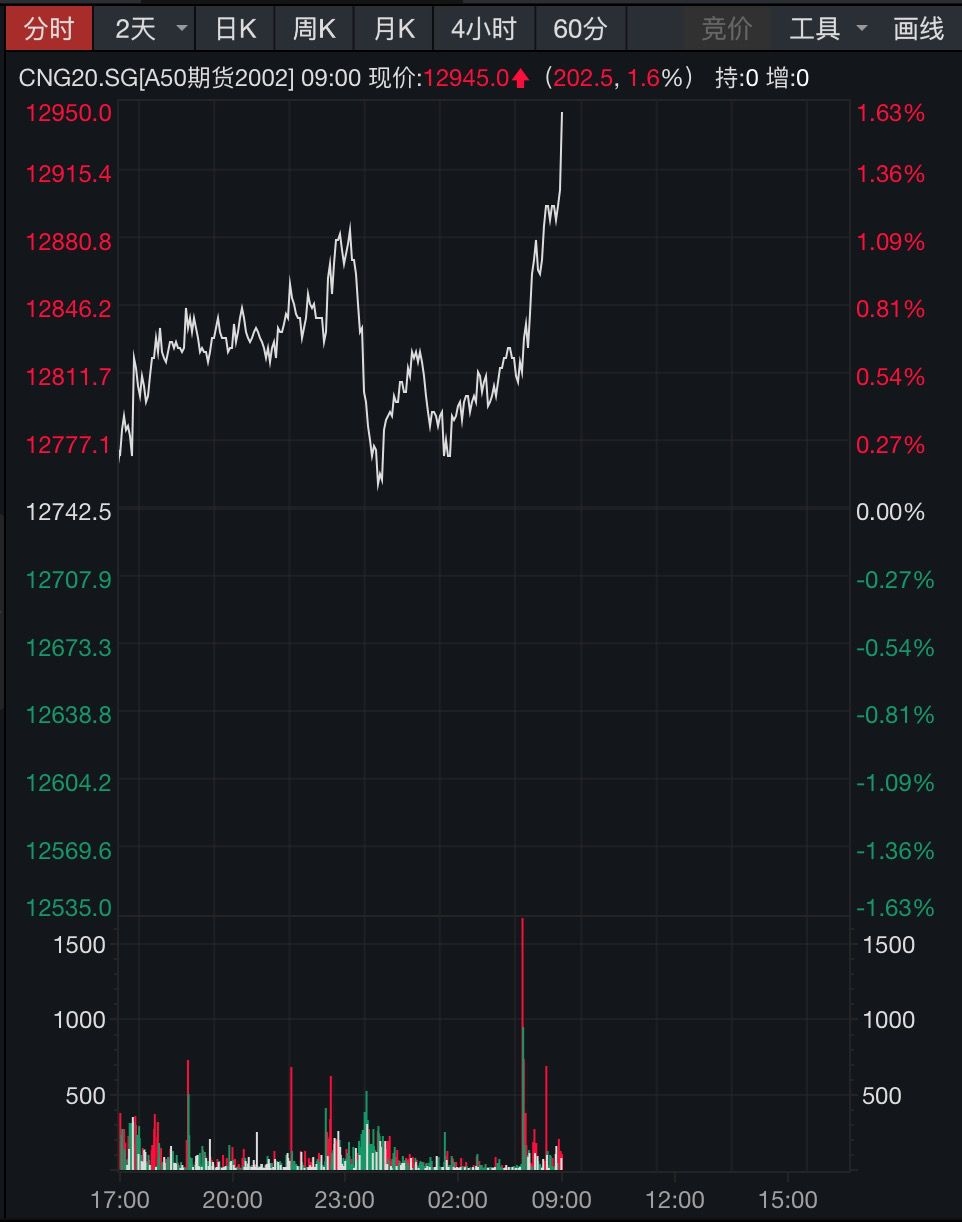Viewport: 962px width, 1222px height.
Task: Toggle the 竞价 auction button
Action: tap(726, 29)
